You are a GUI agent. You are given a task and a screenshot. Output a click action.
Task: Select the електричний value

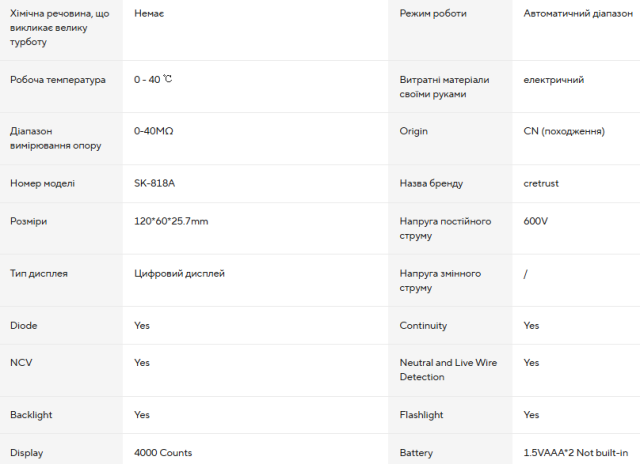click(x=553, y=80)
